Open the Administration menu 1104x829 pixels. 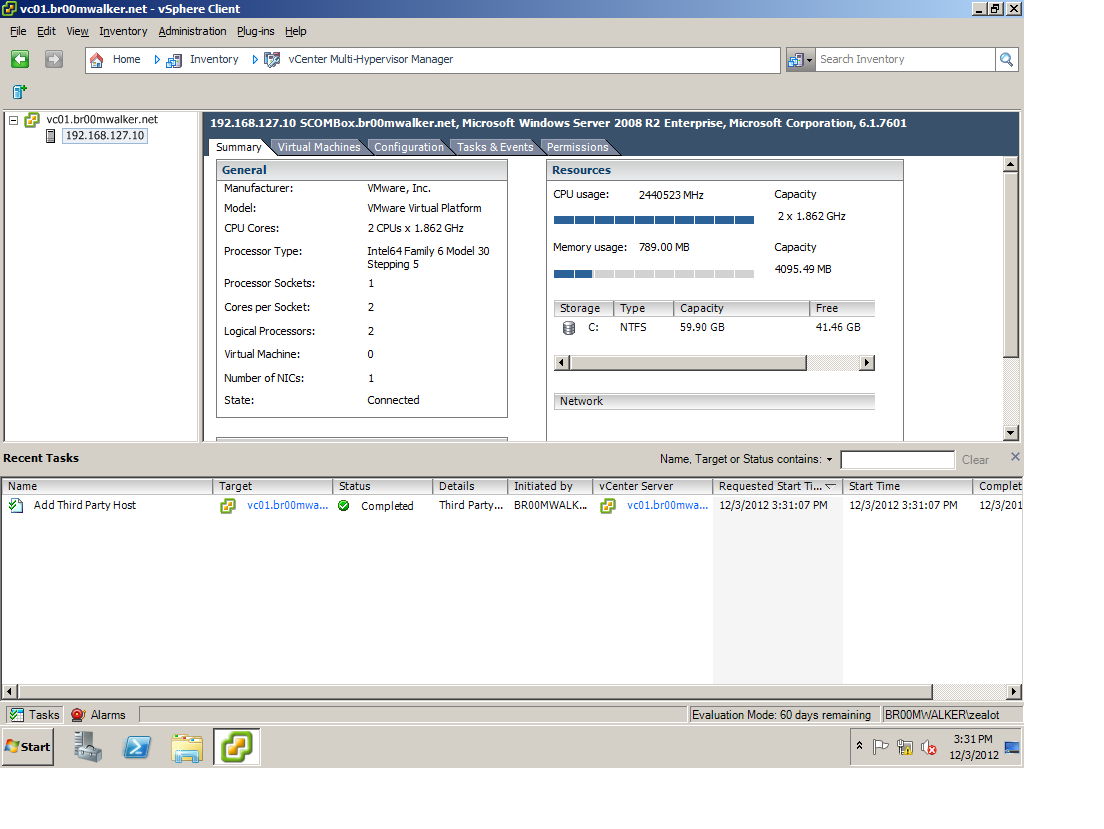[x=192, y=31]
